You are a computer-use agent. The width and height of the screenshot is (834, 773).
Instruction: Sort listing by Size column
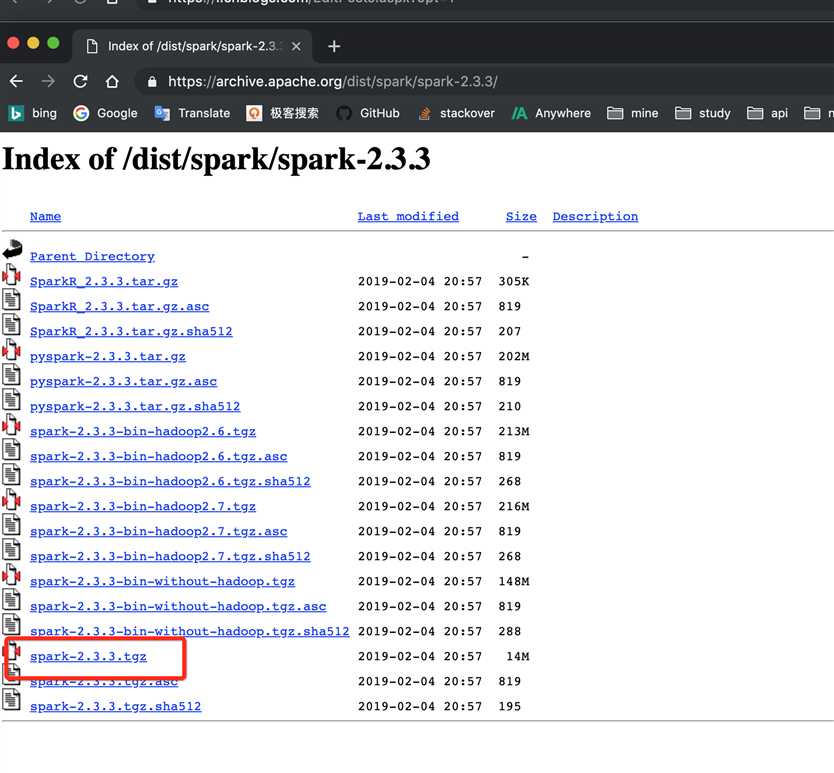tap(521, 217)
